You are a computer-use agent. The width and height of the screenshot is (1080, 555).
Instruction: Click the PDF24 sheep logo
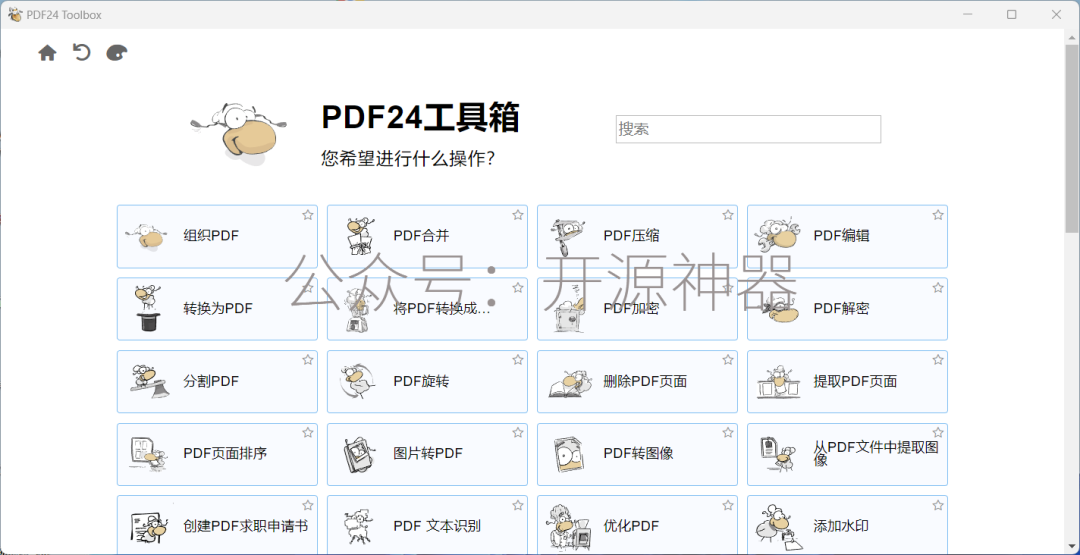238,133
